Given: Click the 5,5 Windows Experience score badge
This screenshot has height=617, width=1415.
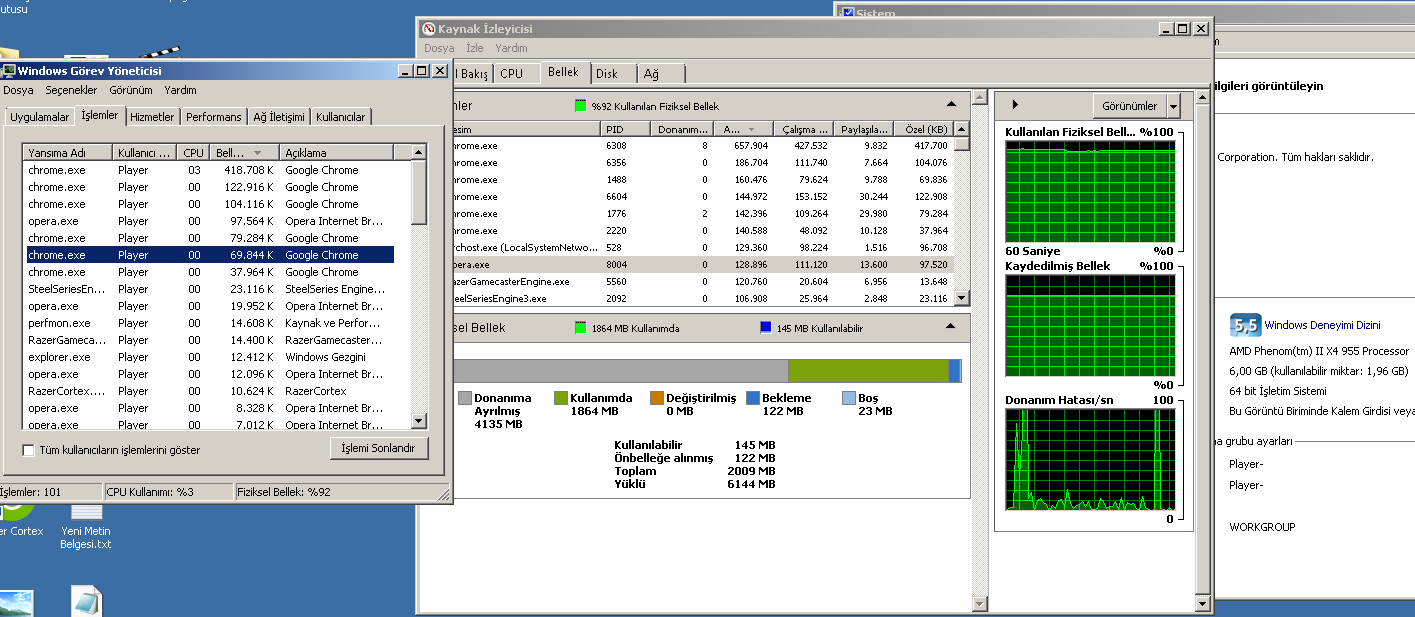Looking at the screenshot, I should (1245, 325).
